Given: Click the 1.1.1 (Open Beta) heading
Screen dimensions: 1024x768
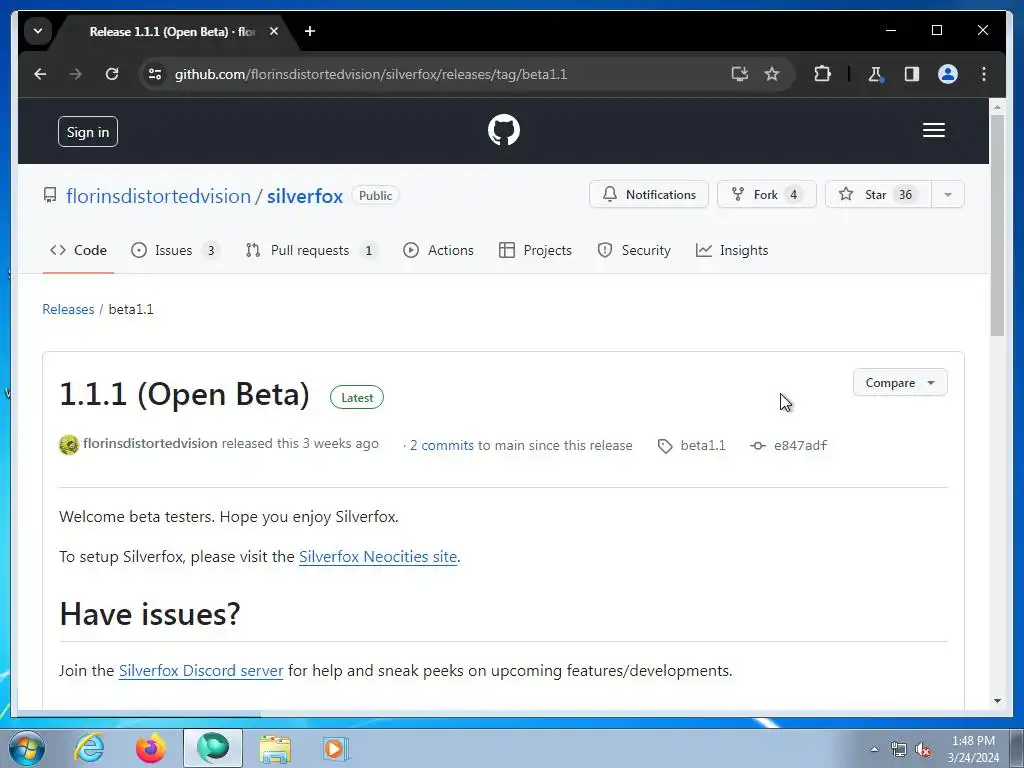Looking at the screenshot, I should [x=184, y=394].
